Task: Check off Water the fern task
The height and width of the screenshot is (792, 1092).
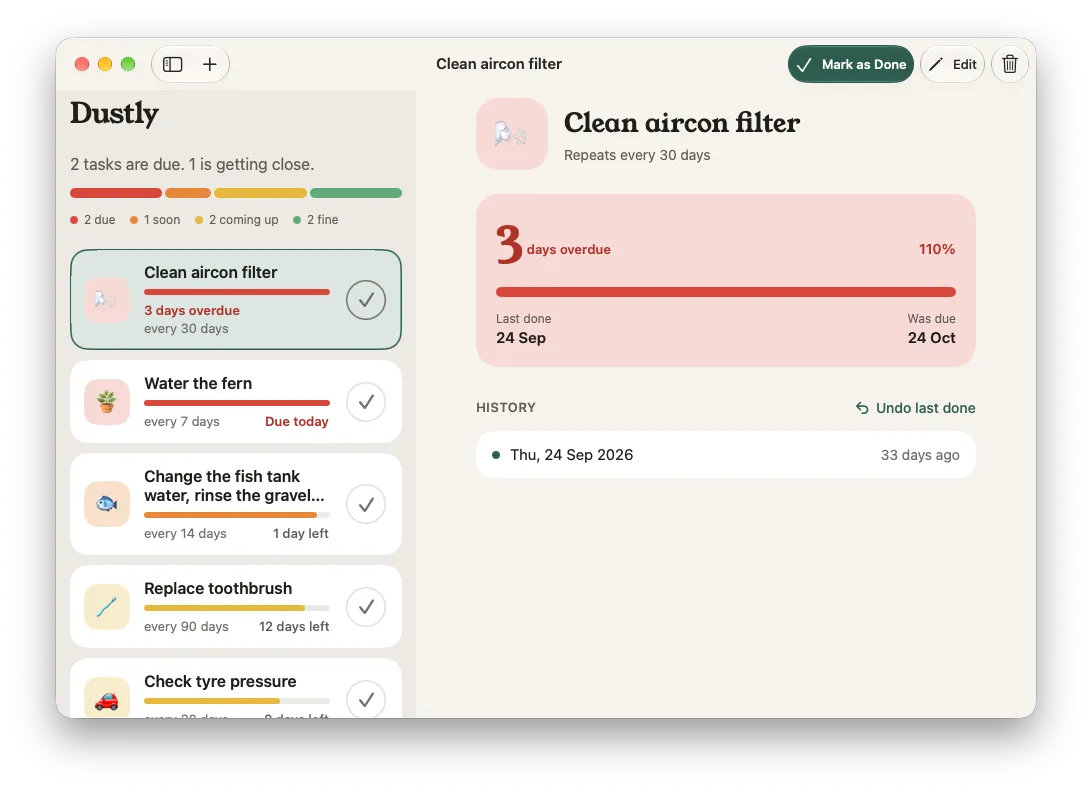Action: 366,402
